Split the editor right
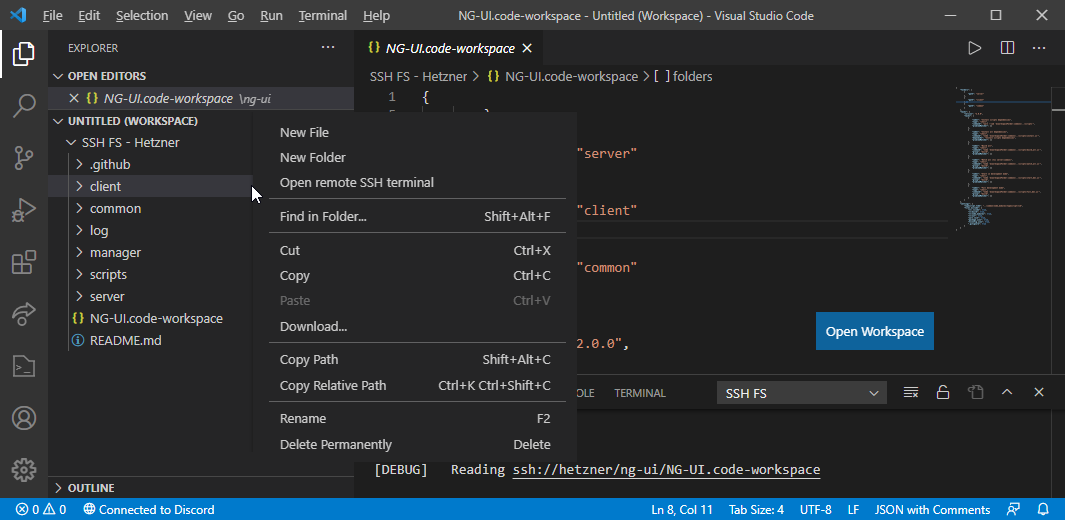The width and height of the screenshot is (1065, 520). pyautogui.click(x=1007, y=48)
